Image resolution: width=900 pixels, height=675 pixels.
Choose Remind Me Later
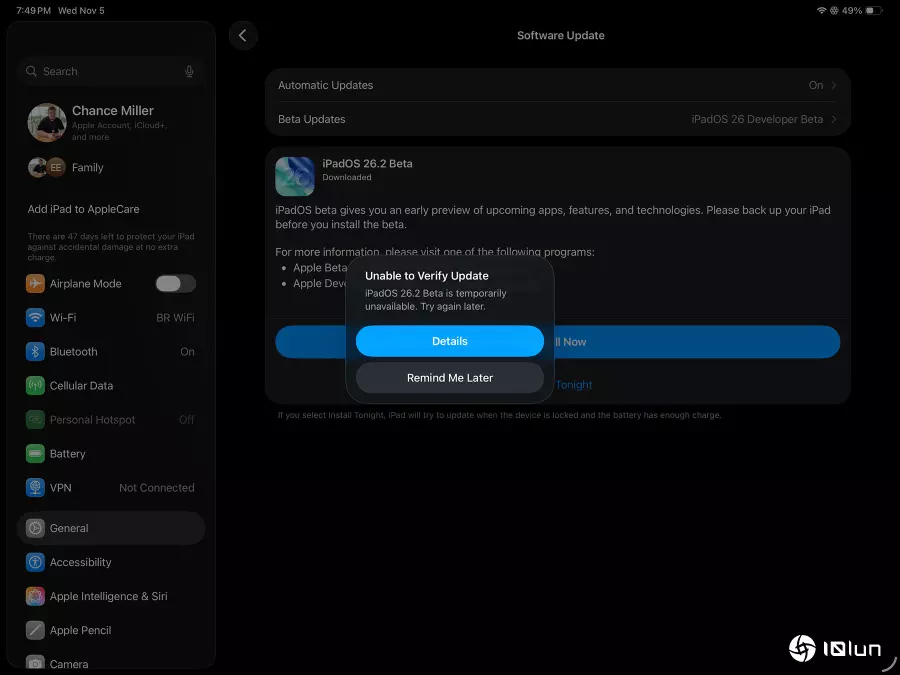(450, 378)
